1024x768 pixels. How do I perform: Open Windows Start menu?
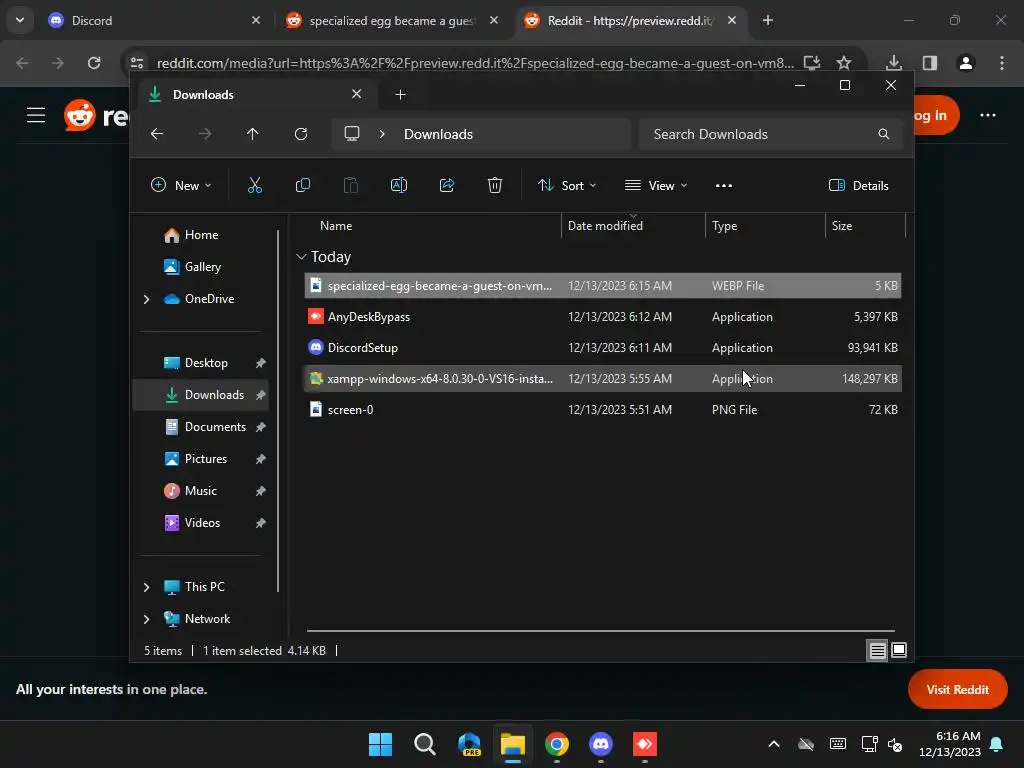tap(380, 744)
